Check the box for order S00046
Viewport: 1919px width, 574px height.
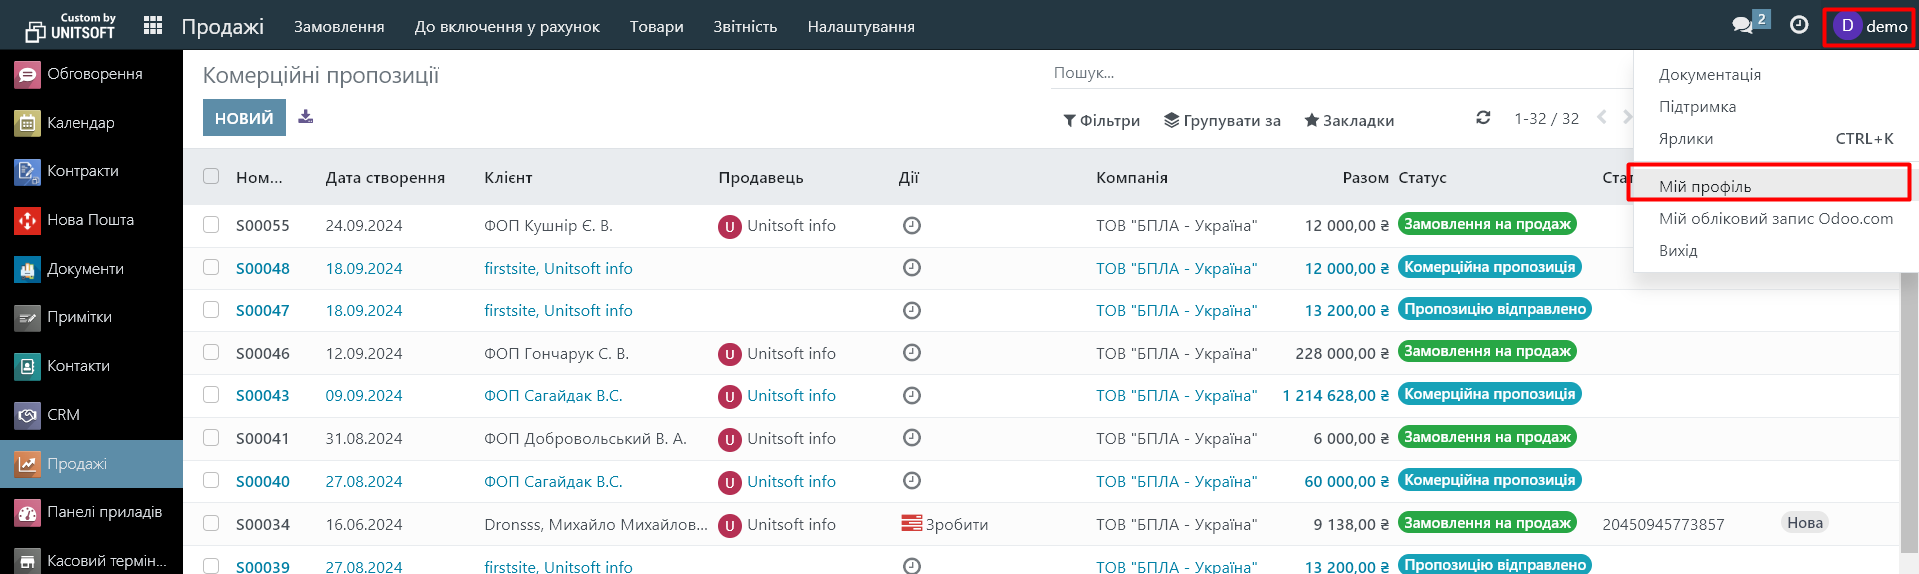(211, 353)
